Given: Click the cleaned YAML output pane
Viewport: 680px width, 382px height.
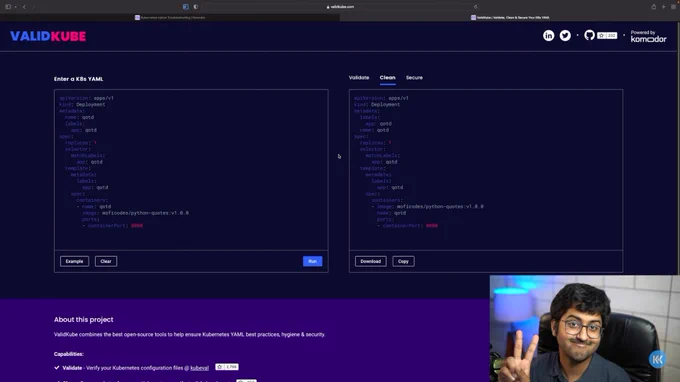Looking at the screenshot, I should 486,170.
